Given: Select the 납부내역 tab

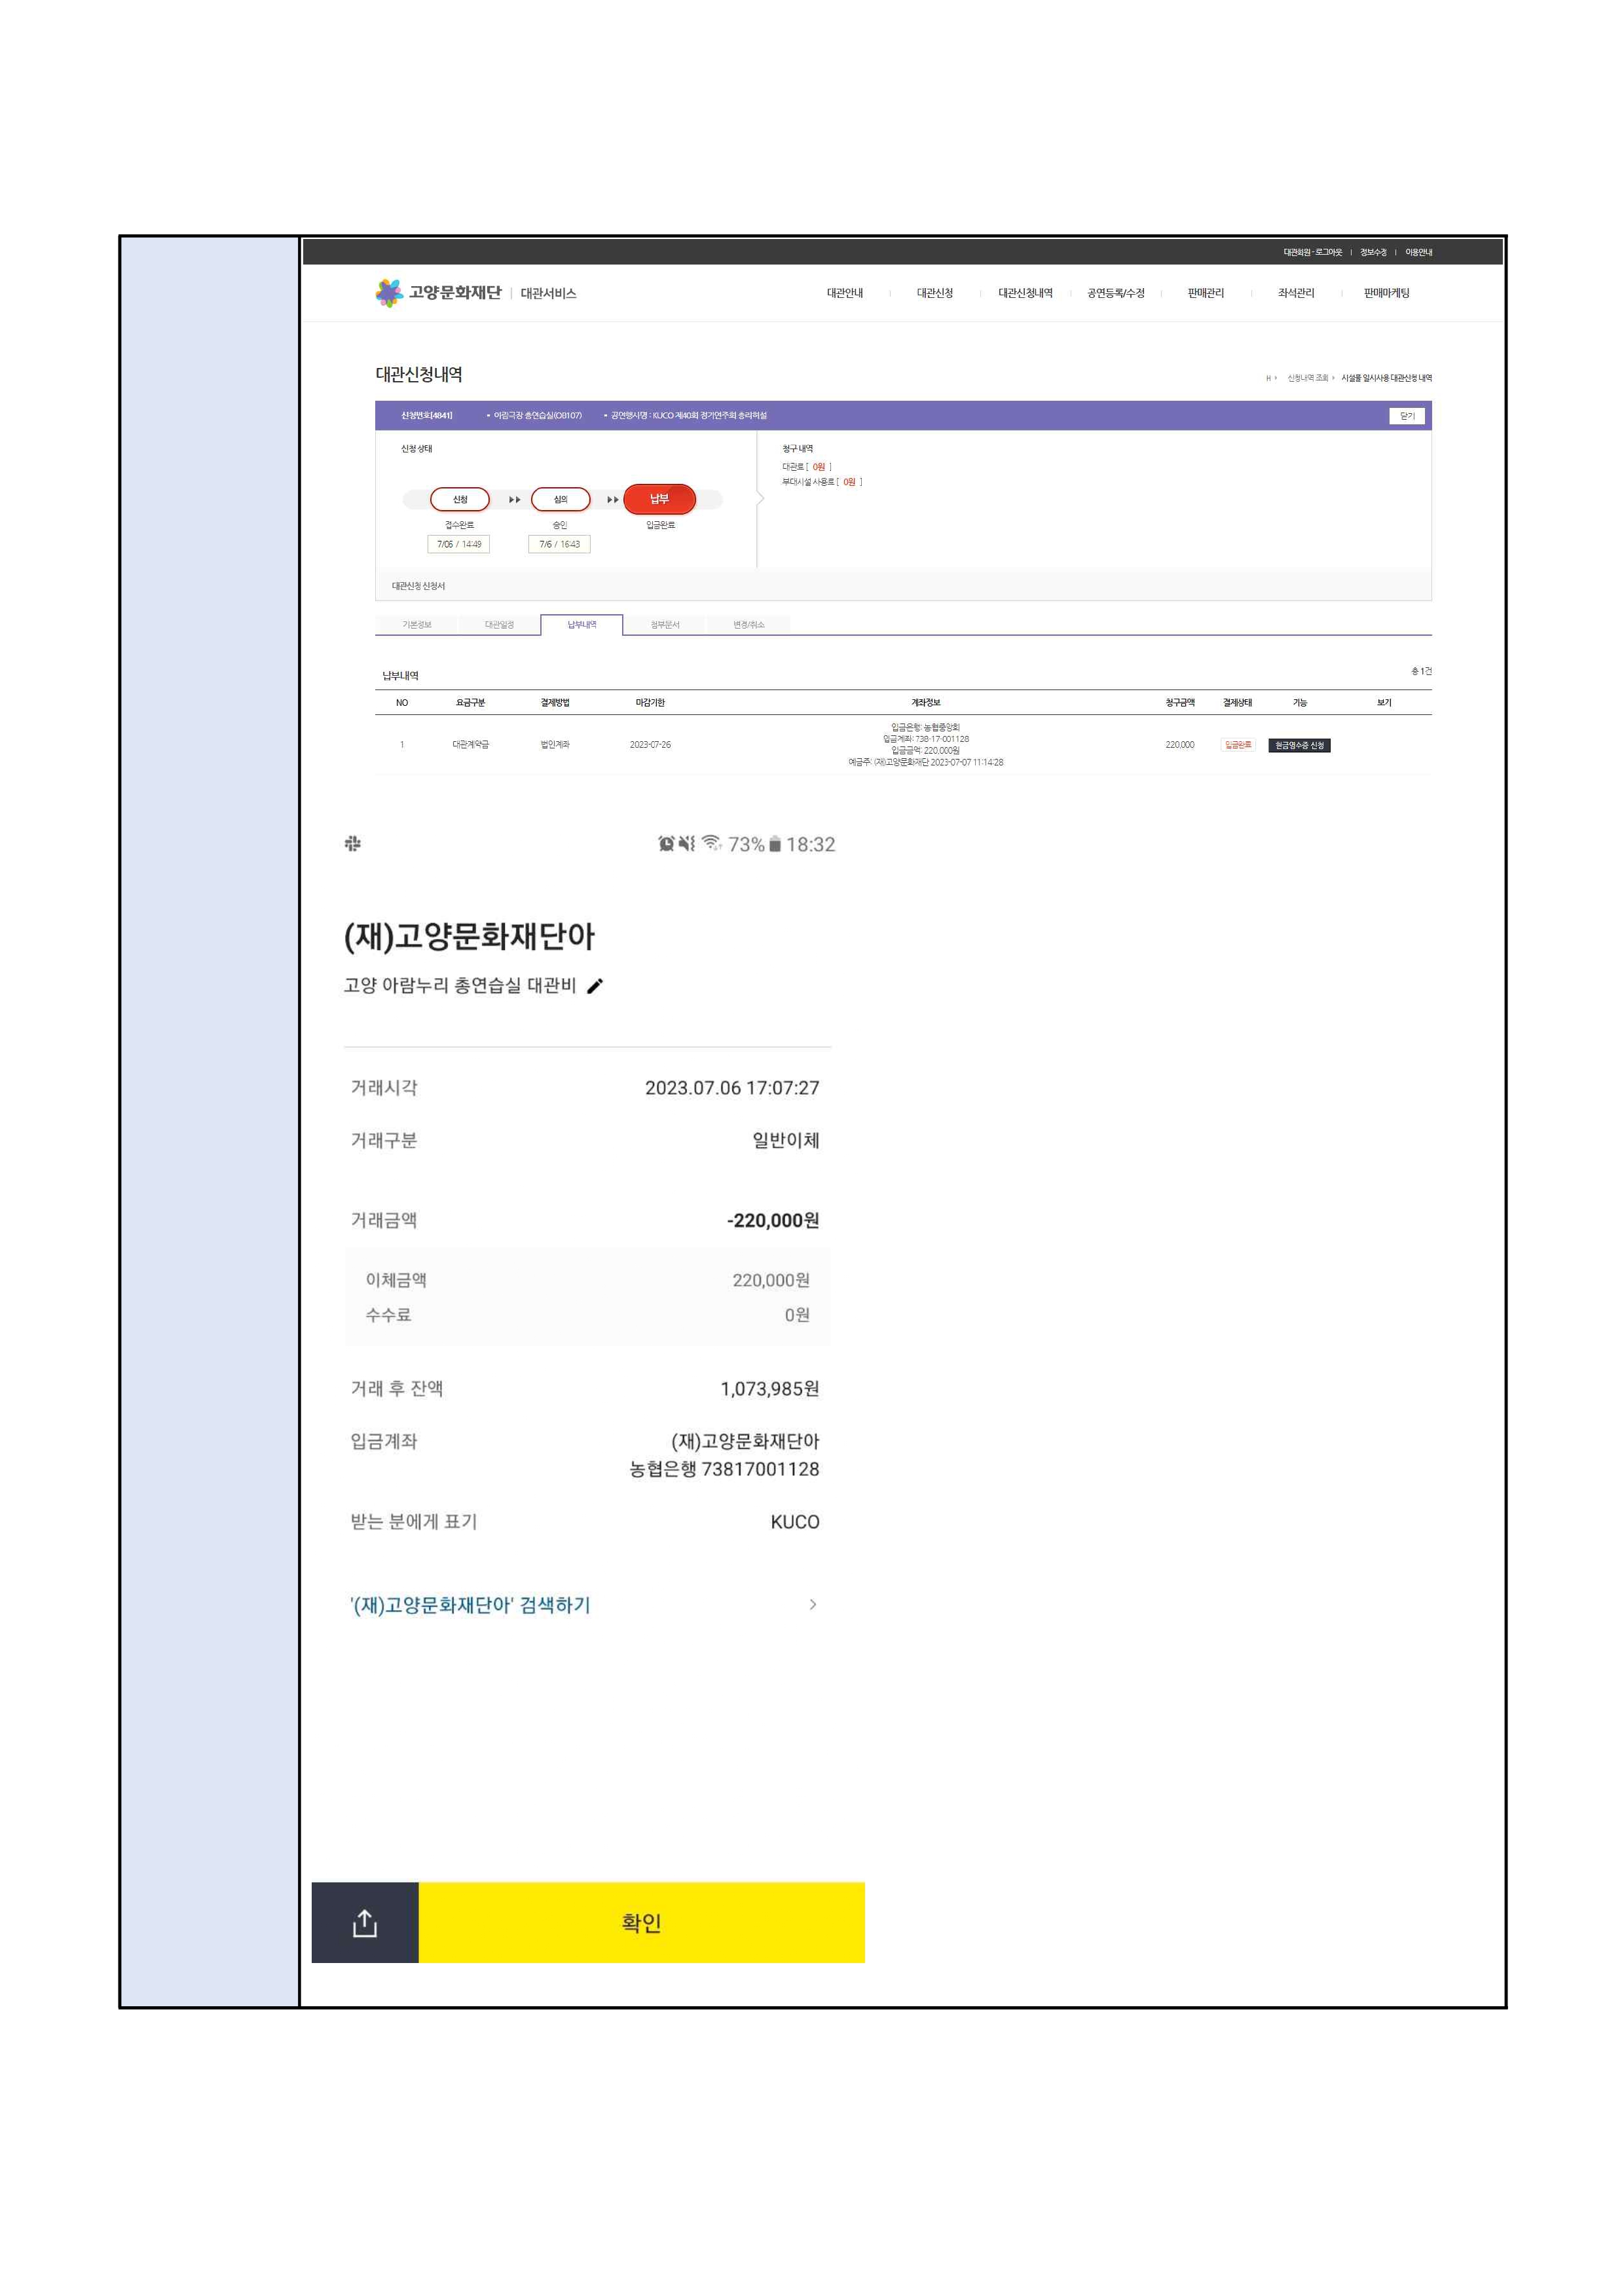Looking at the screenshot, I should pos(582,625).
